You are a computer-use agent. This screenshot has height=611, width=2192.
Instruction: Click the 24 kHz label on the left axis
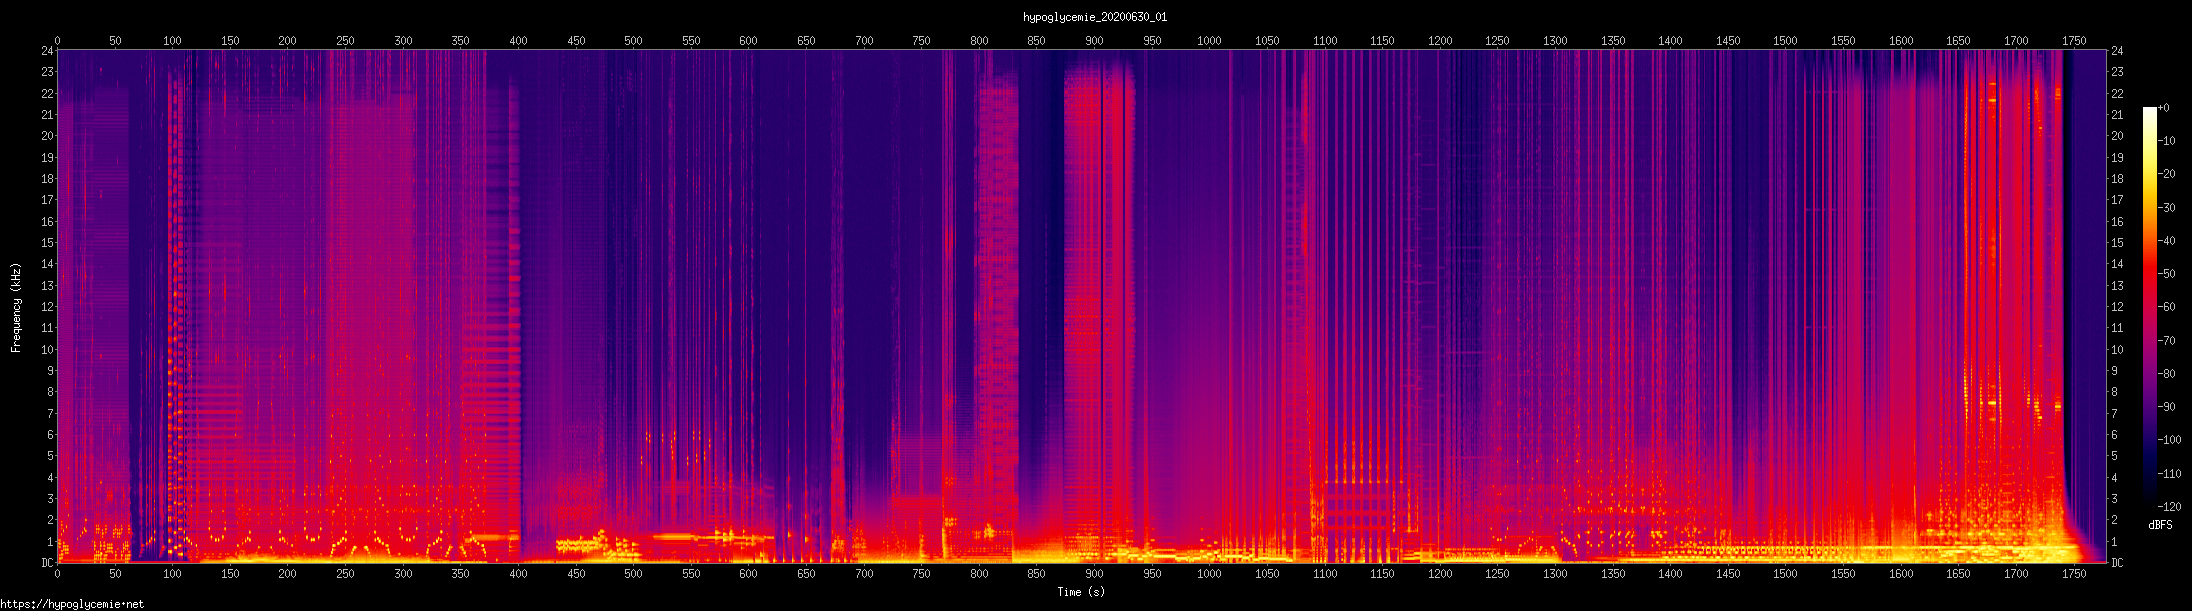[47, 51]
